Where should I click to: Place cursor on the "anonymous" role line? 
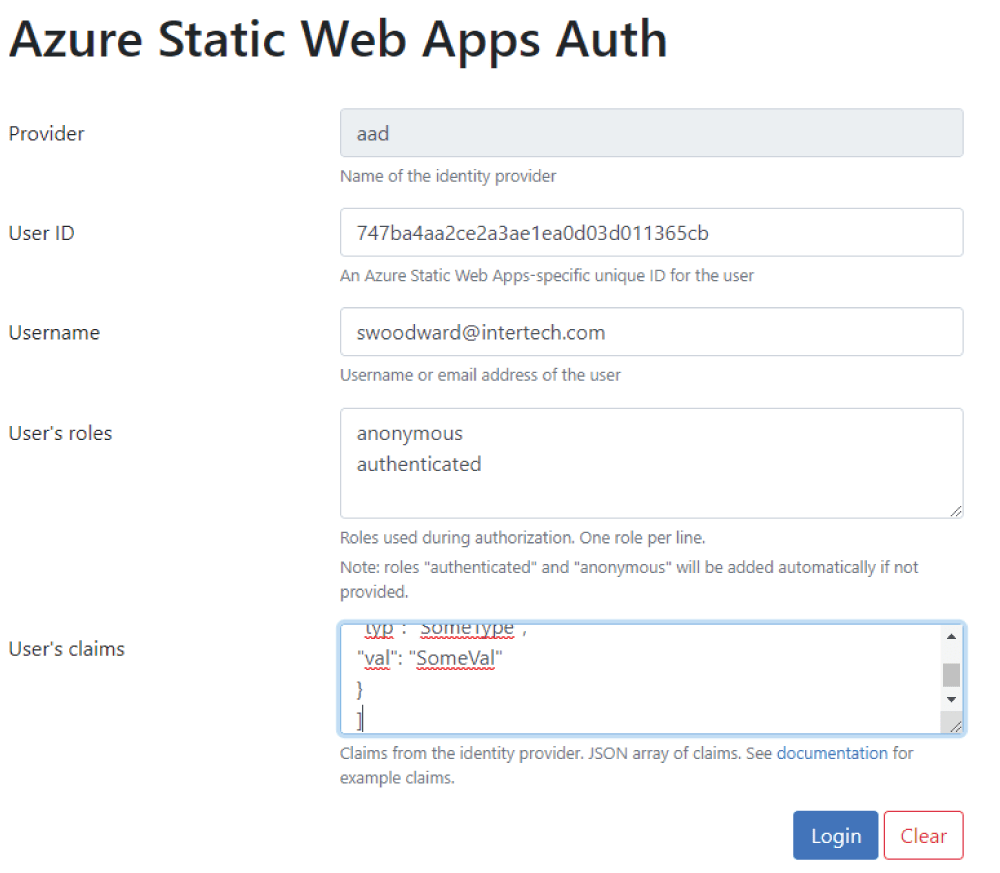point(410,433)
